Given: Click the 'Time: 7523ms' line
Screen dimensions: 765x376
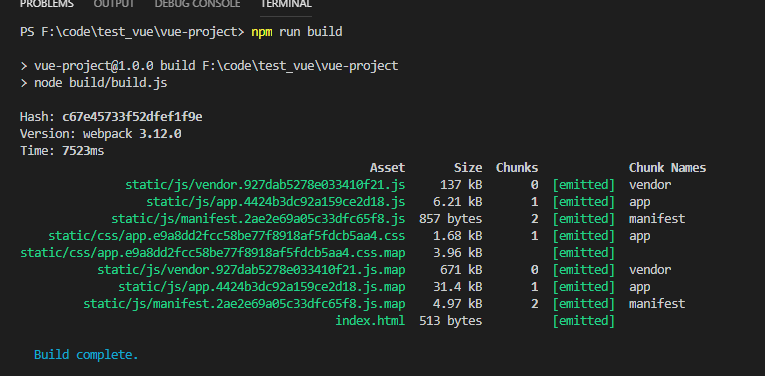Looking at the screenshot, I should tap(62, 151).
